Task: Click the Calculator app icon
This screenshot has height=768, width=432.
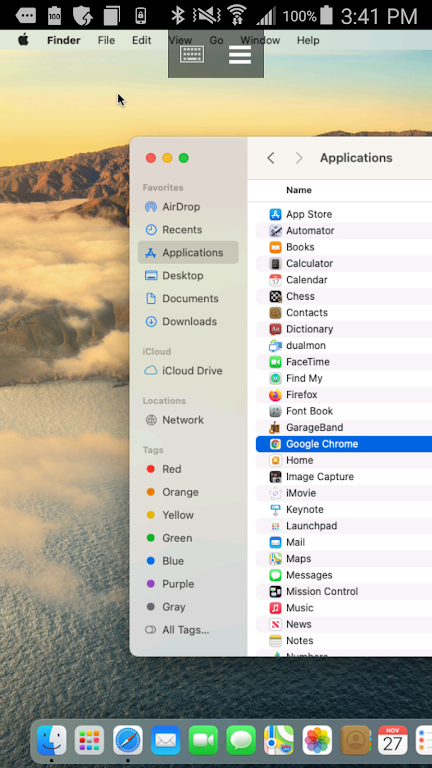Action: [x=275, y=264]
